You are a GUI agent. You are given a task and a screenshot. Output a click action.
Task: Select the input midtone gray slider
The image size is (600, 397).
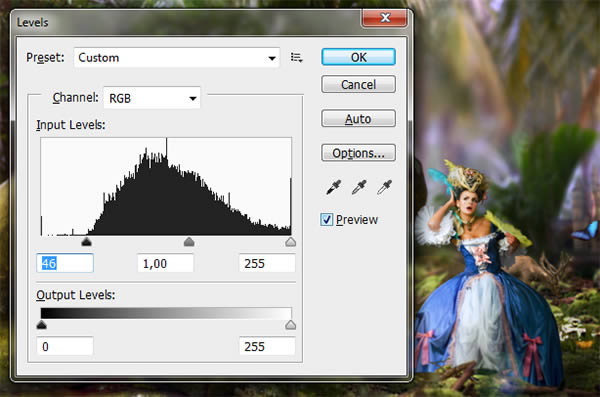(x=189, y=242)
